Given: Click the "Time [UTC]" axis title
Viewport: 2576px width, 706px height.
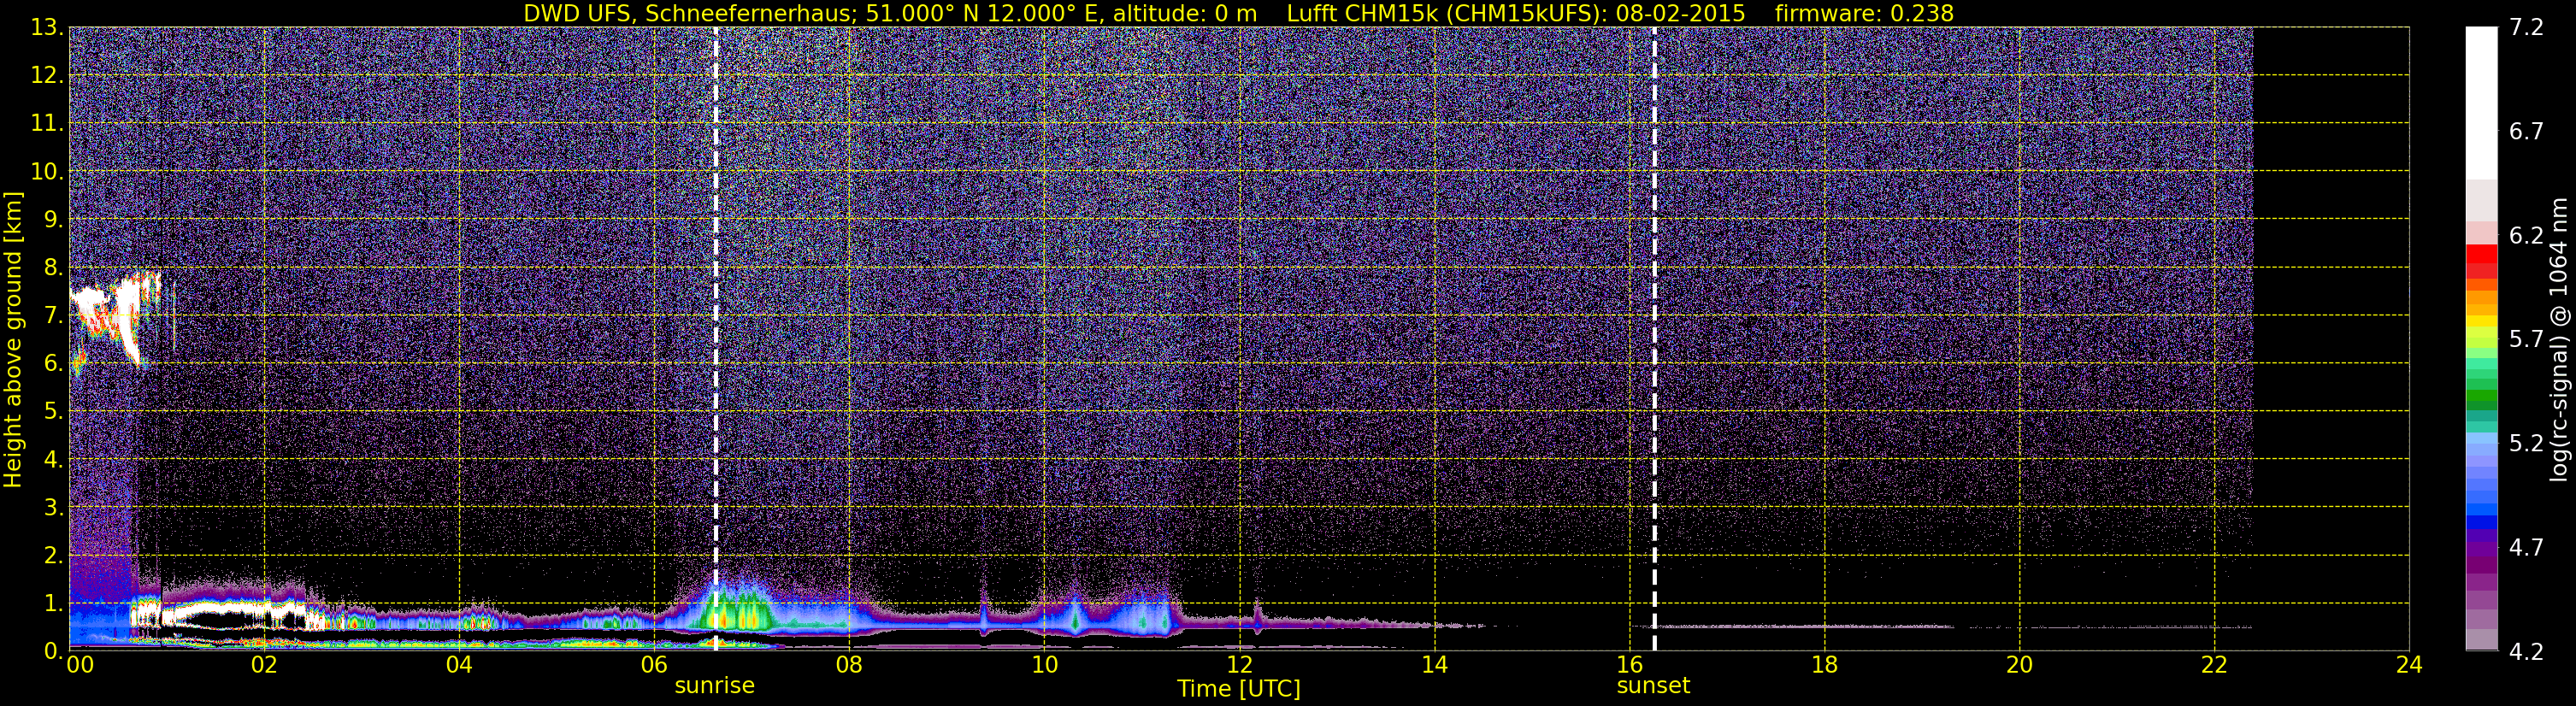Looking at the screenshot, I should (x=1239, y=689).
